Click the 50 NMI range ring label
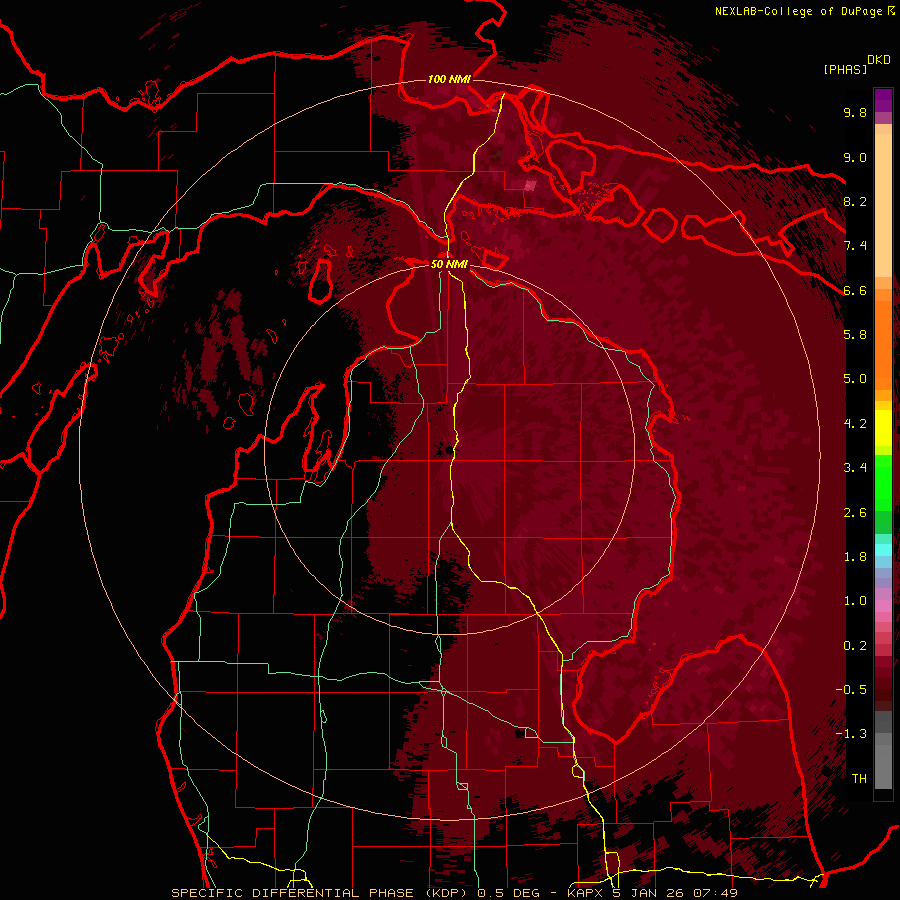Image resolution: width=900 pixels, height=900 pixels. tap(449, 264)
